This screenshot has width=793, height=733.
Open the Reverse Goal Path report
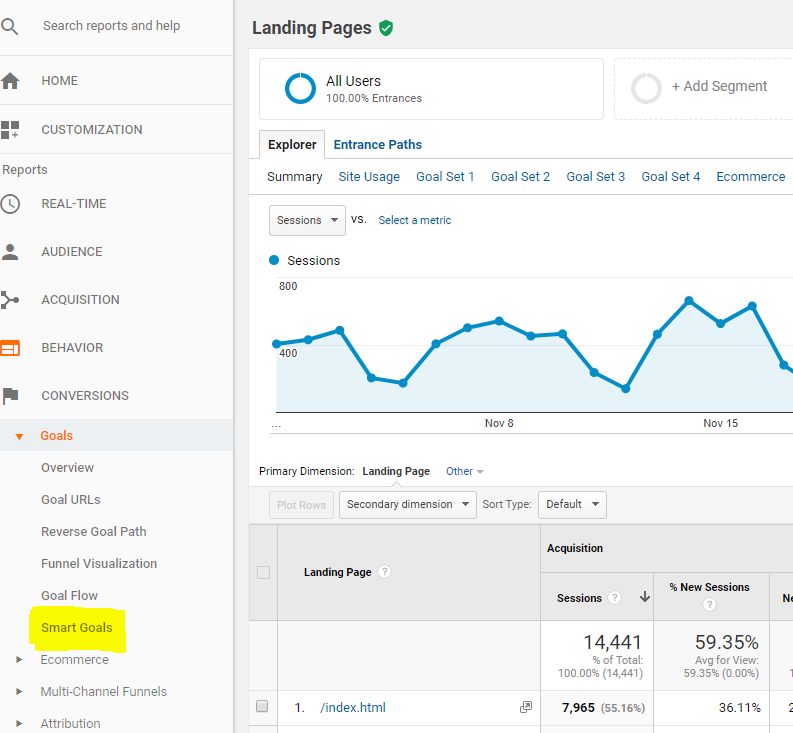click(x=94, y=532)
